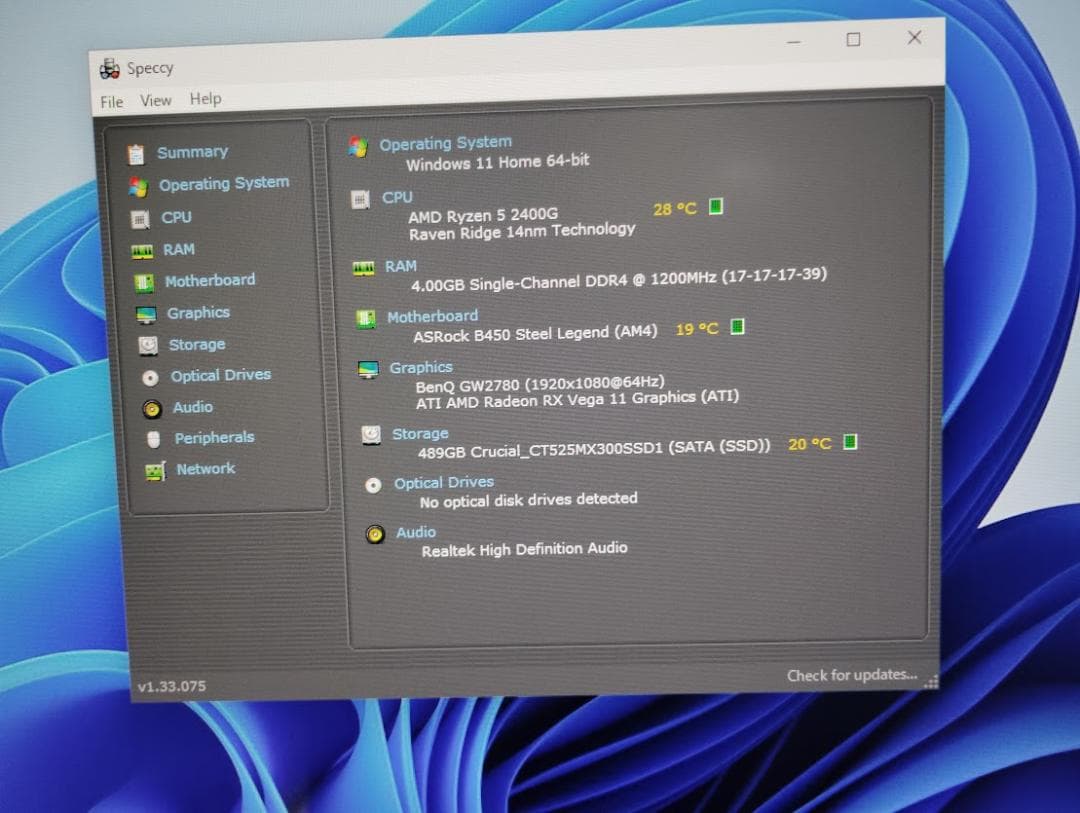Select the Operating System entry in sidebar
Viewport: 1080px width, 813px height.
point(224,184)
